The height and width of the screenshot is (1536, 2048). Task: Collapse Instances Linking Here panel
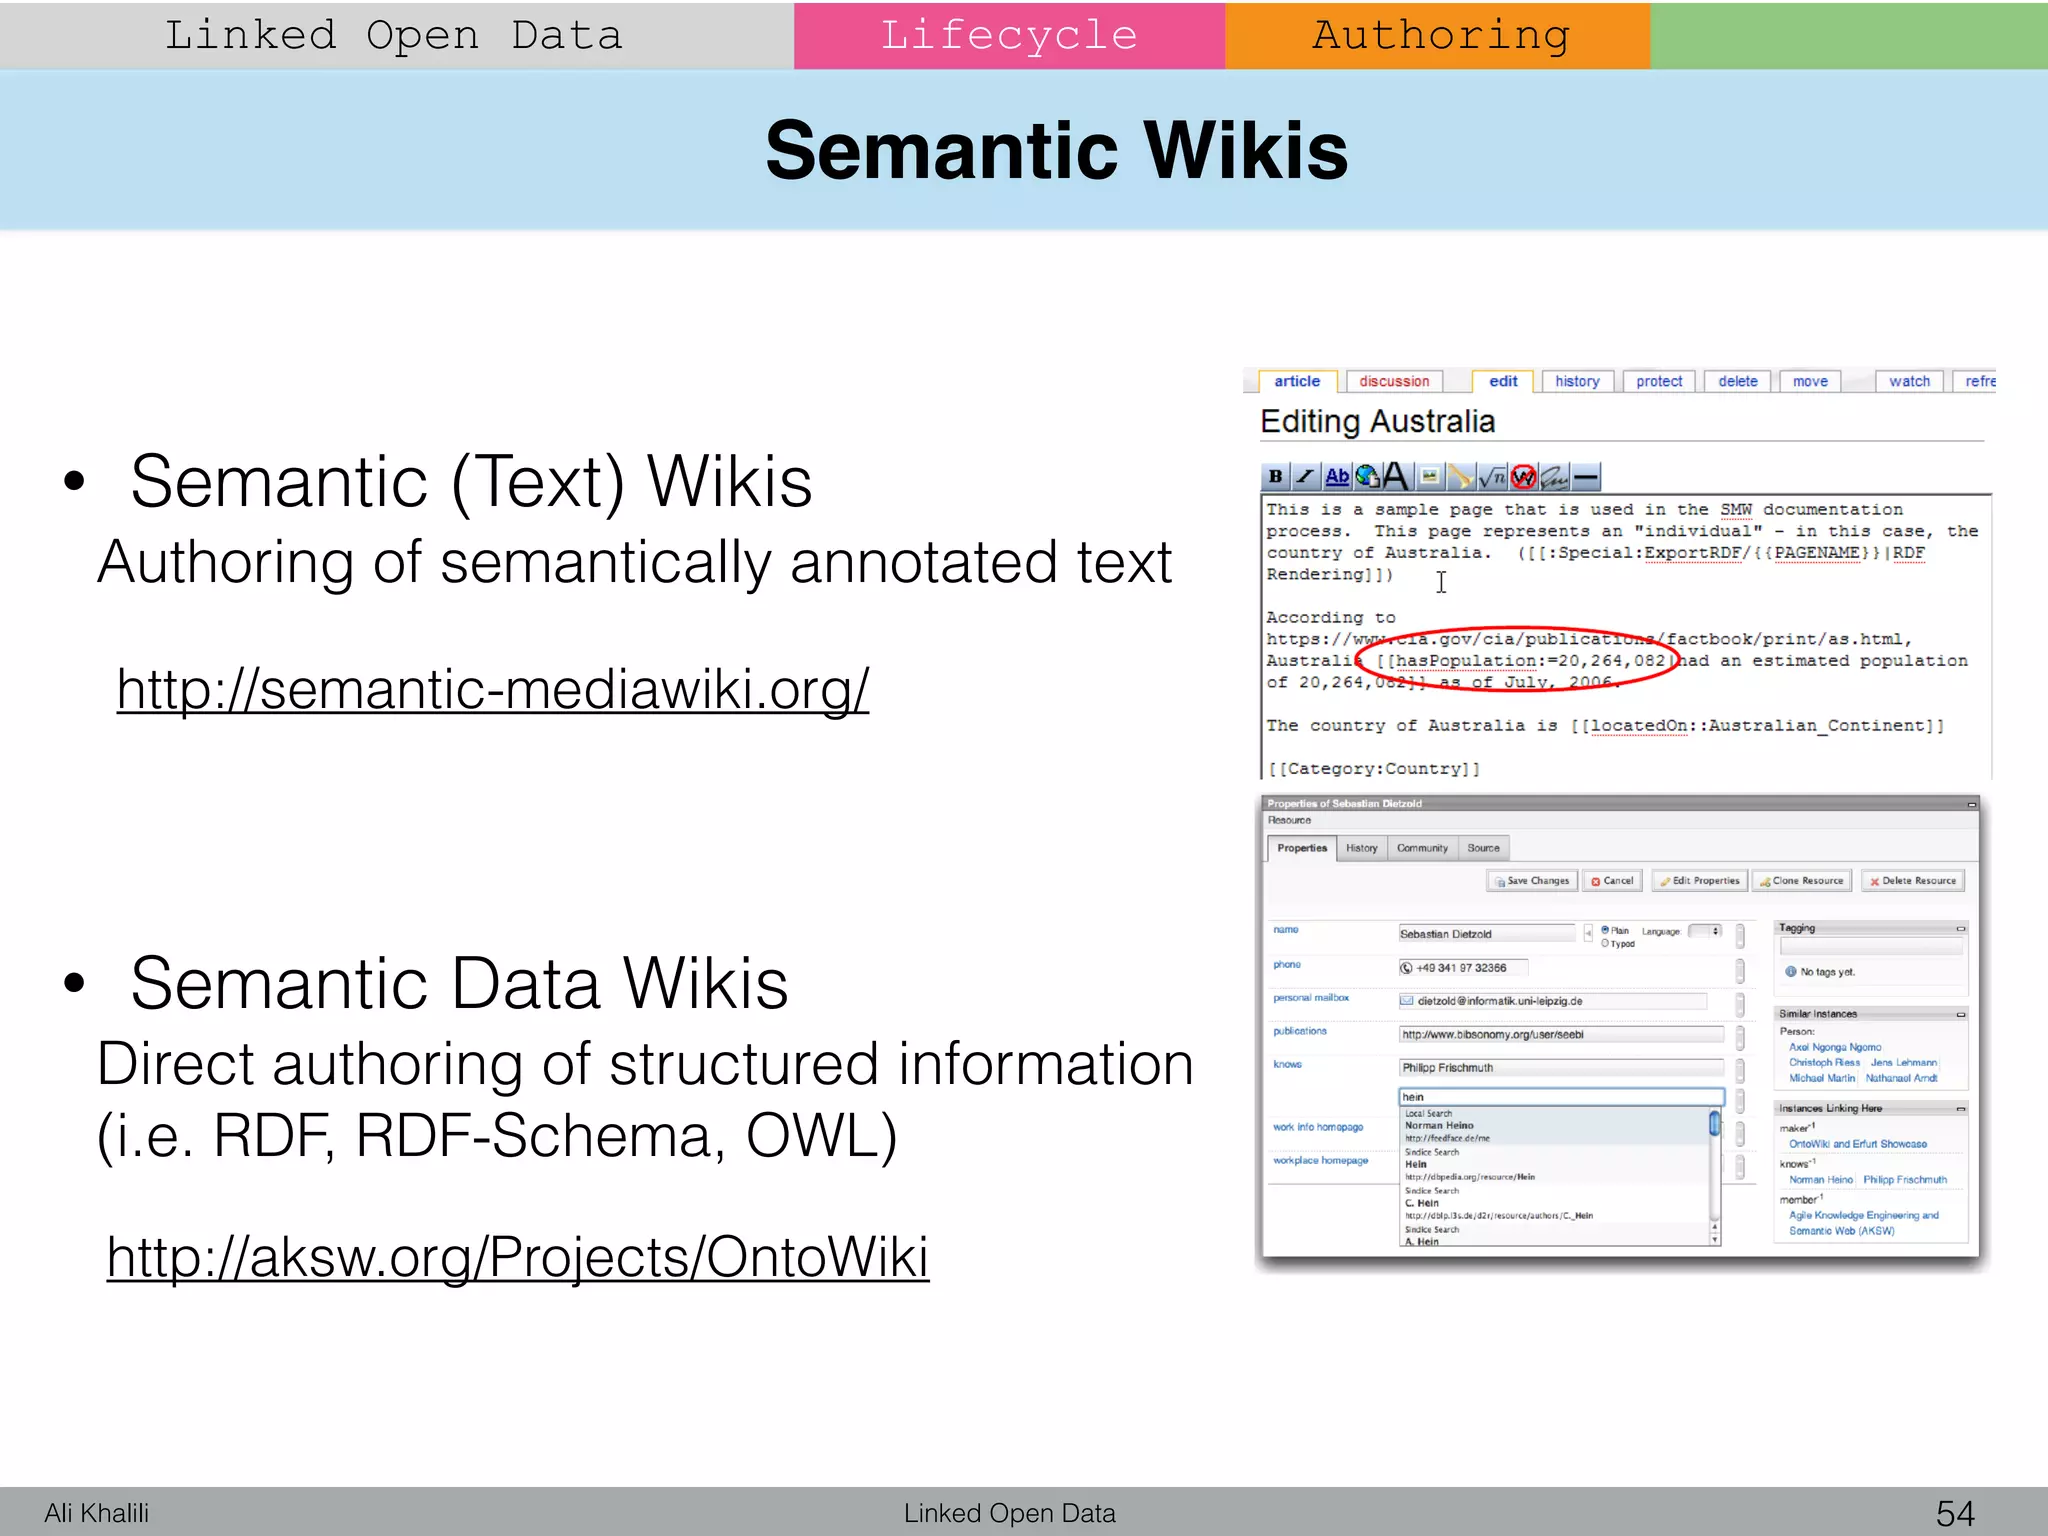(1960, 1109)
